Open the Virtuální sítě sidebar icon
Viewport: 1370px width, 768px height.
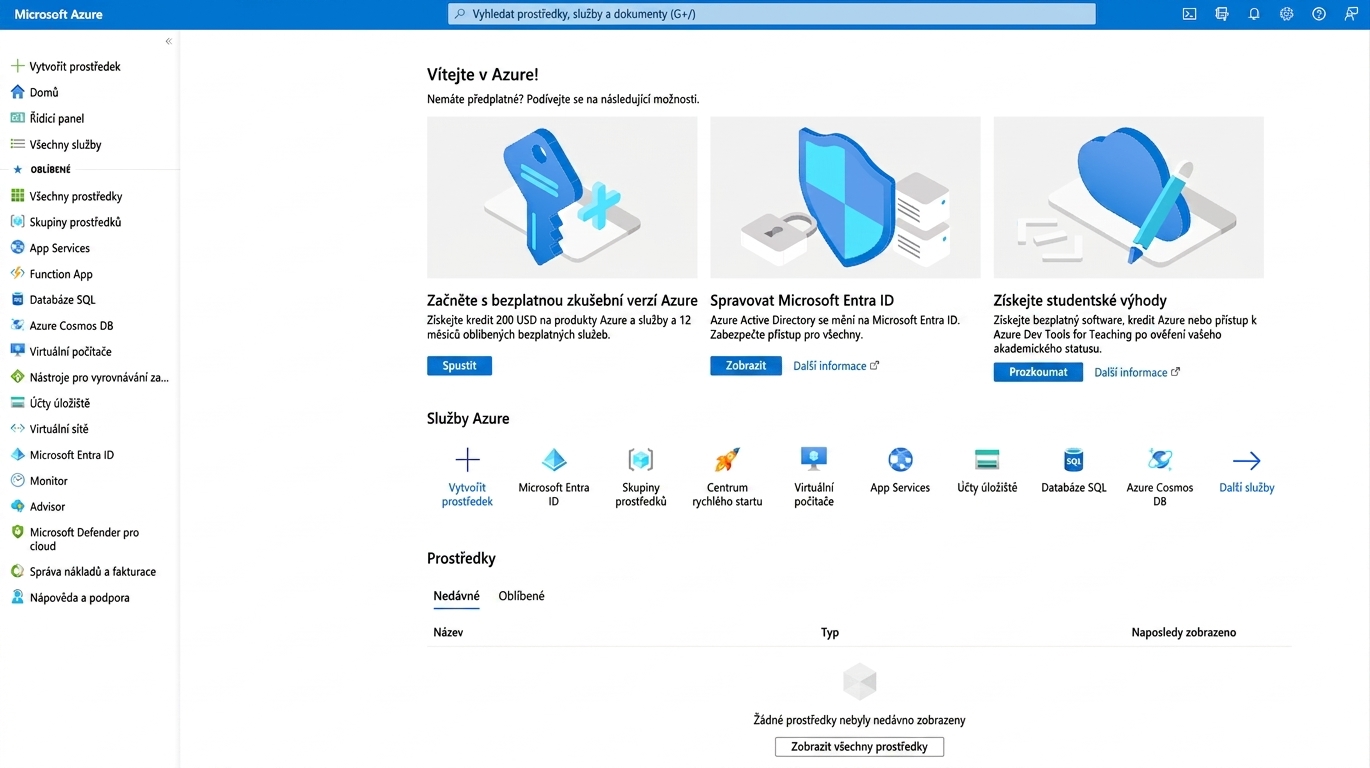point(17,429)
